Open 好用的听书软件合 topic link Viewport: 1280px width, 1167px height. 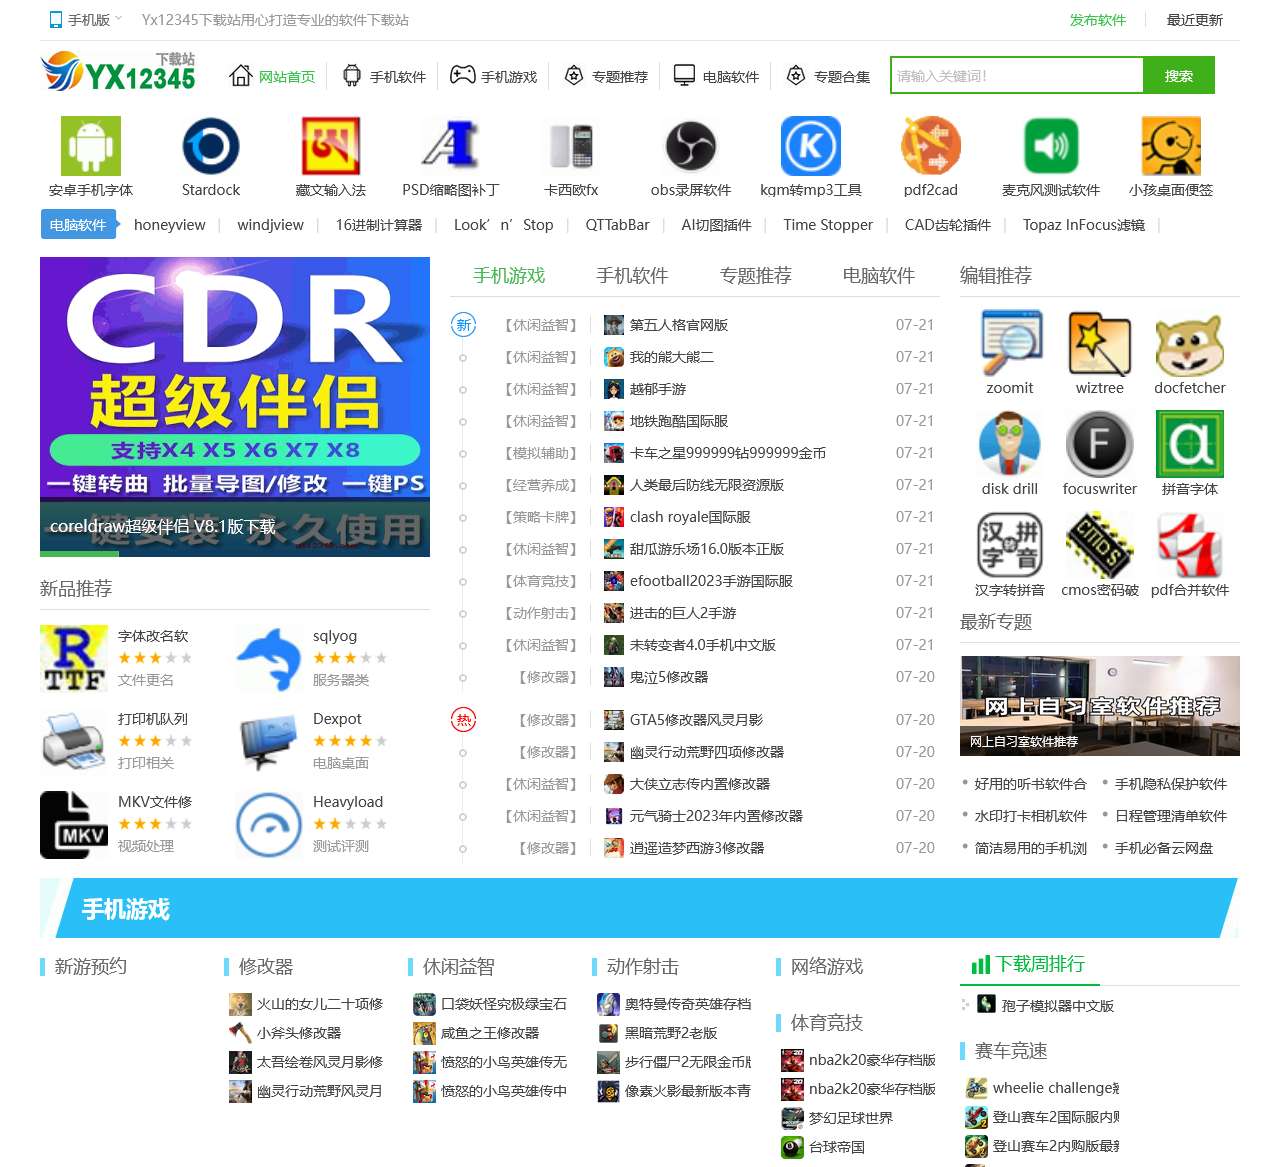pyautogui.click(x=1030, y=784)
